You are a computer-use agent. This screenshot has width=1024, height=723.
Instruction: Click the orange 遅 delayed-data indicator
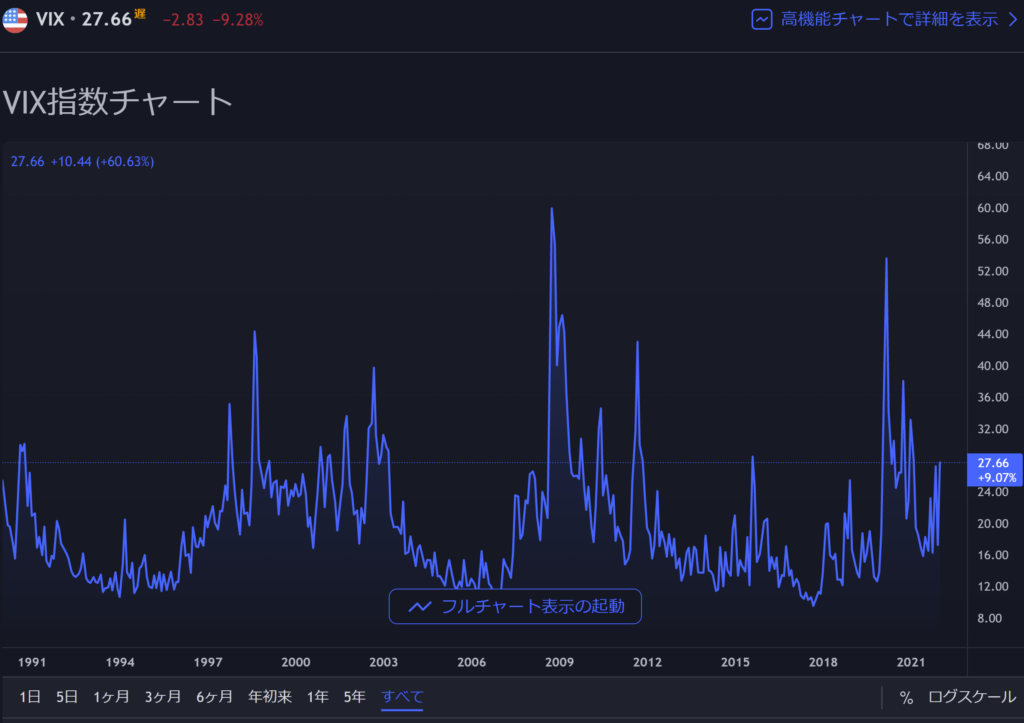pyautogui.click(x=140, y=14)
